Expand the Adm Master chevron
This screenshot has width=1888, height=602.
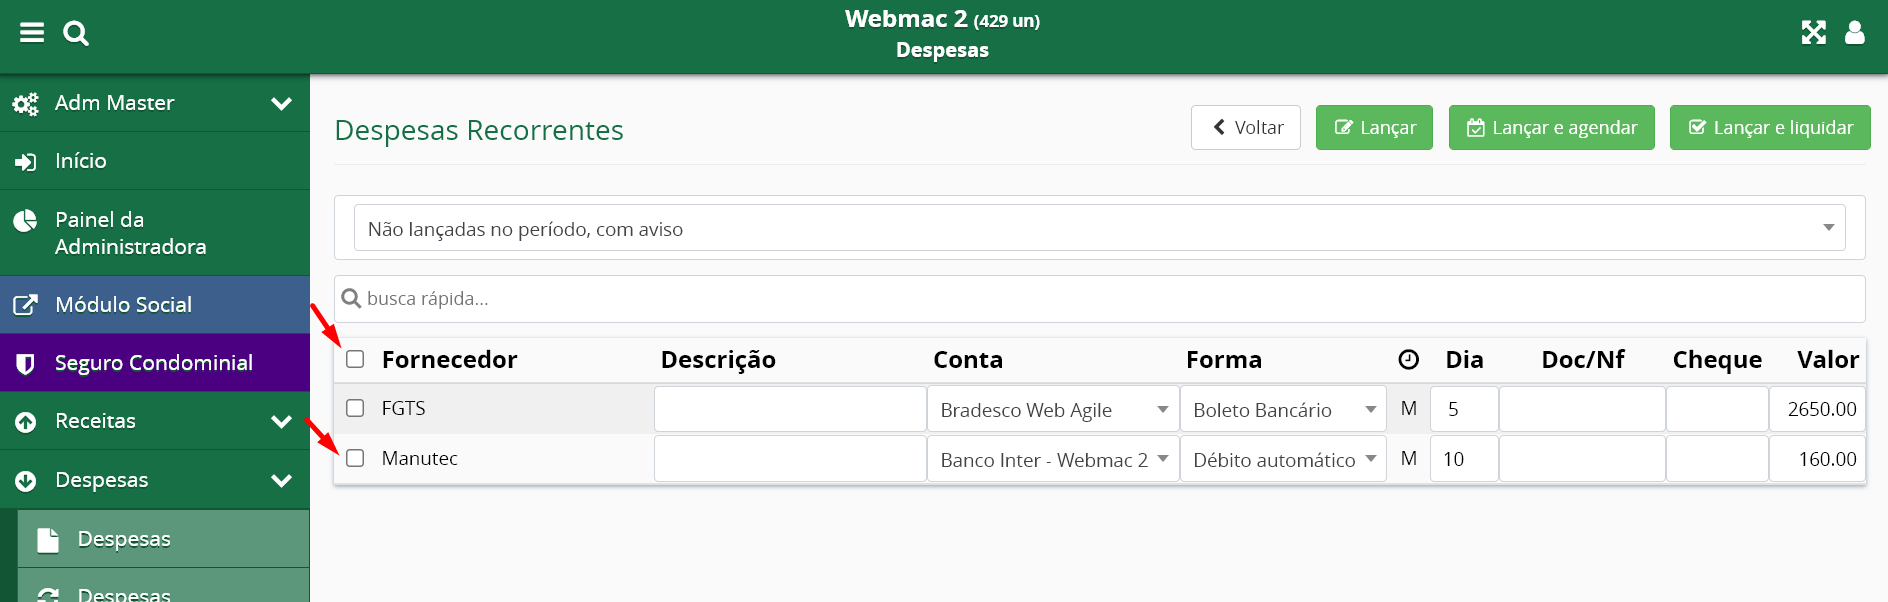282,103
